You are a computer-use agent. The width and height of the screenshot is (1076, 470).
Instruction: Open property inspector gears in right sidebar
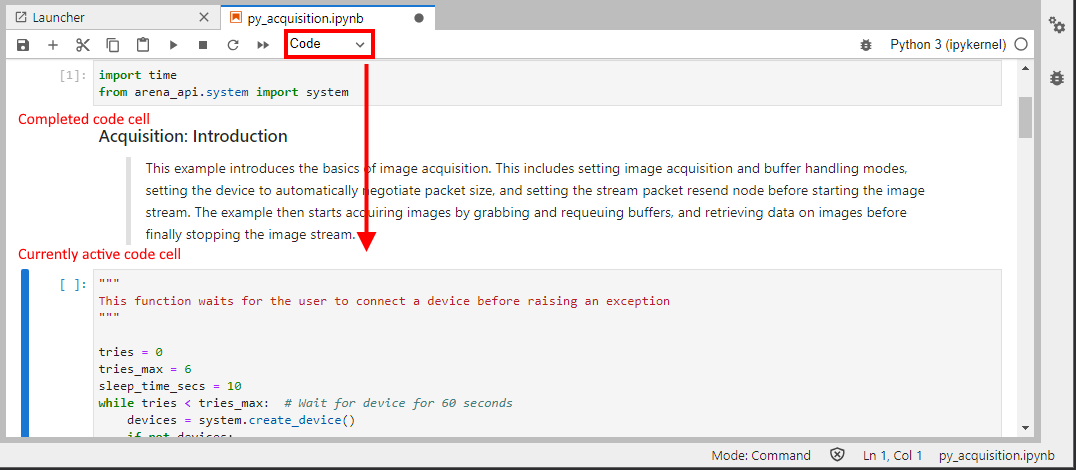pos(1057,25)
